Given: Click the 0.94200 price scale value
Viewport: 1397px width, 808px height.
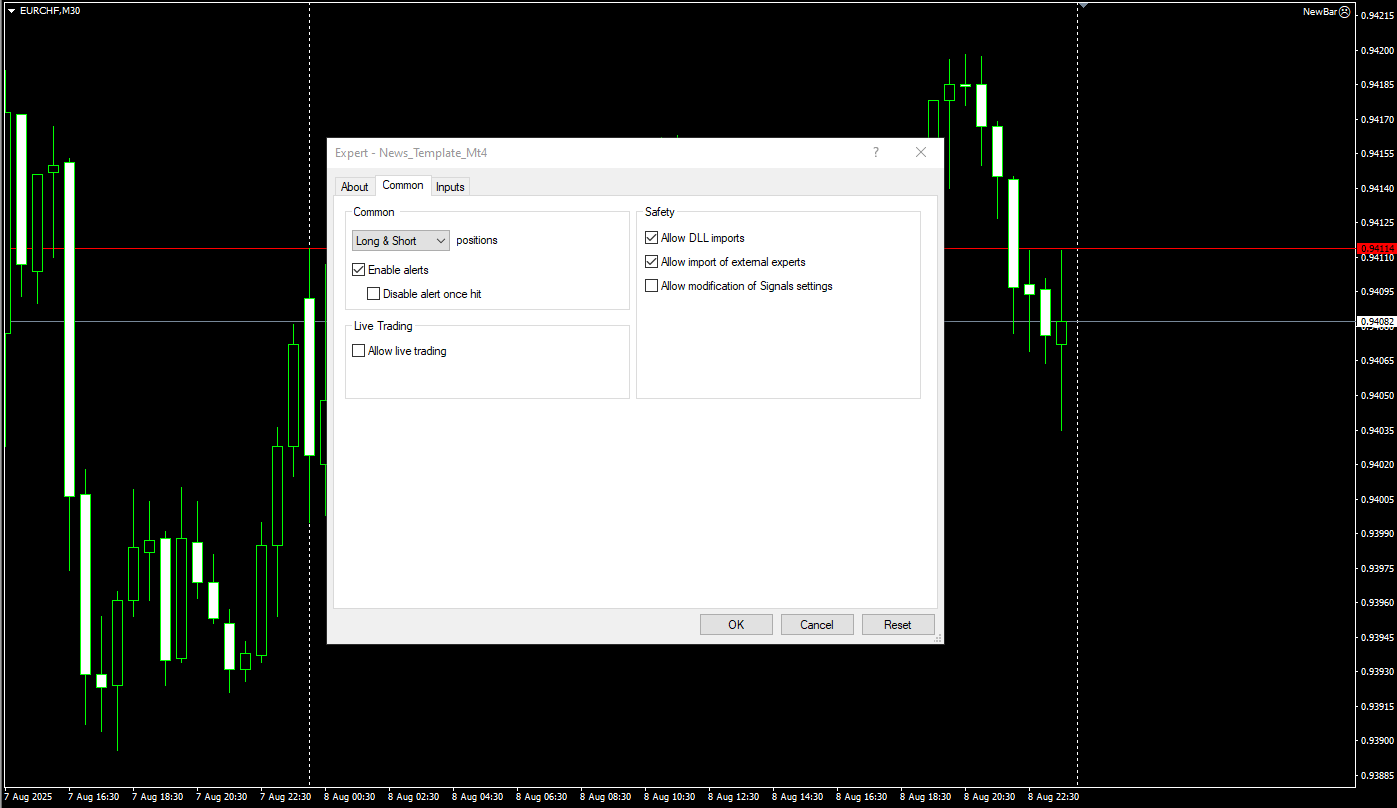Looking at the screenshot, I should pos(1378,50).
